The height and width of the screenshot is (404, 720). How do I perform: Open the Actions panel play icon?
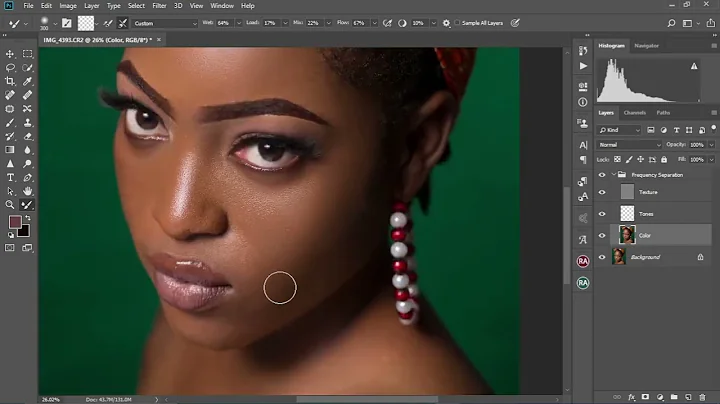[x=583, y=66]
